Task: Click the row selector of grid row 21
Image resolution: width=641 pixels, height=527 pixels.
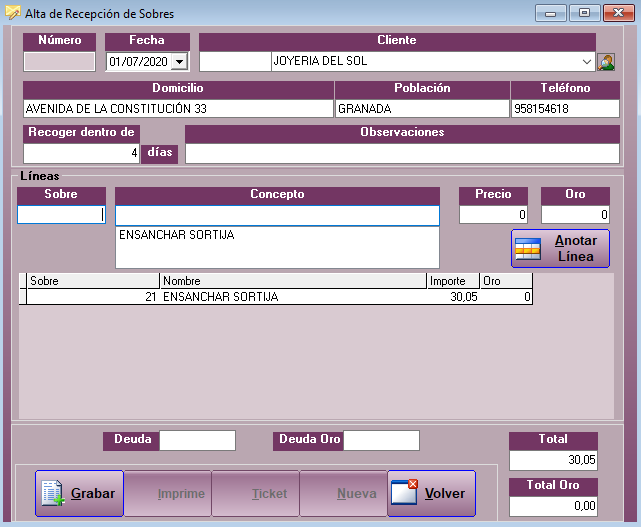Action: [x=23, y=297]
